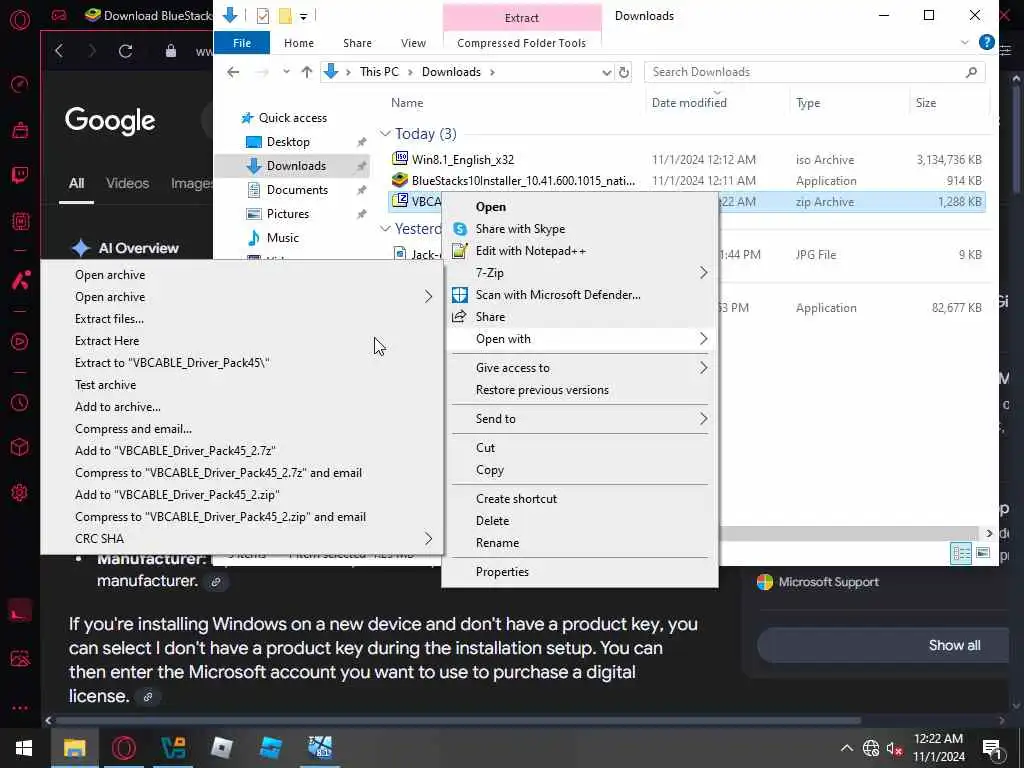Switch to details view layout icon
The width and height of the screenshot is (1024, 768).
961,553
